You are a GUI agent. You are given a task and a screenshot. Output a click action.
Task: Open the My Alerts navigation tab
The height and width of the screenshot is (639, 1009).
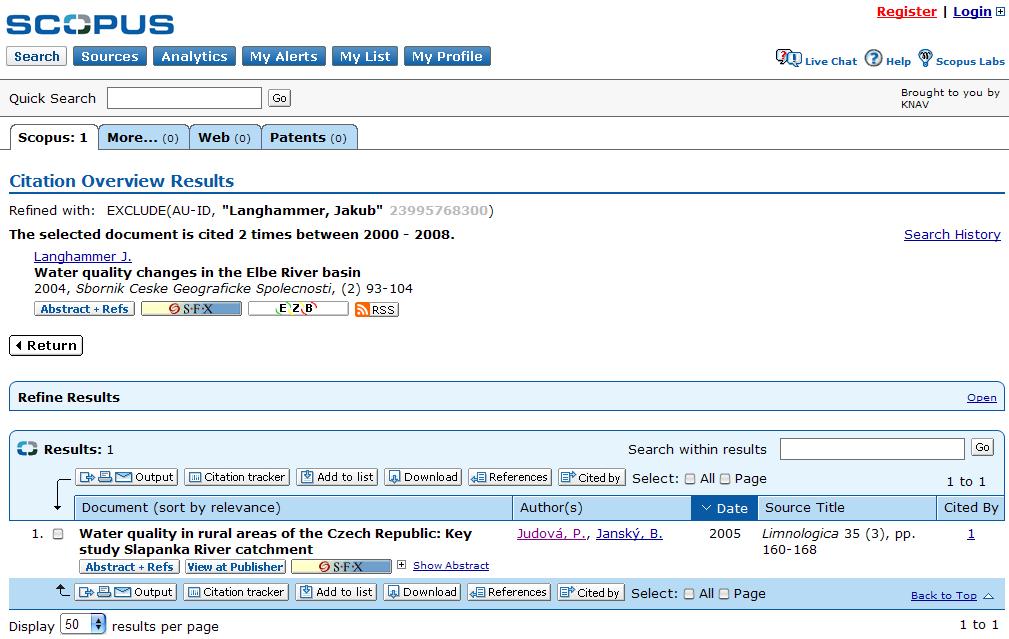[x=284, y=57]
